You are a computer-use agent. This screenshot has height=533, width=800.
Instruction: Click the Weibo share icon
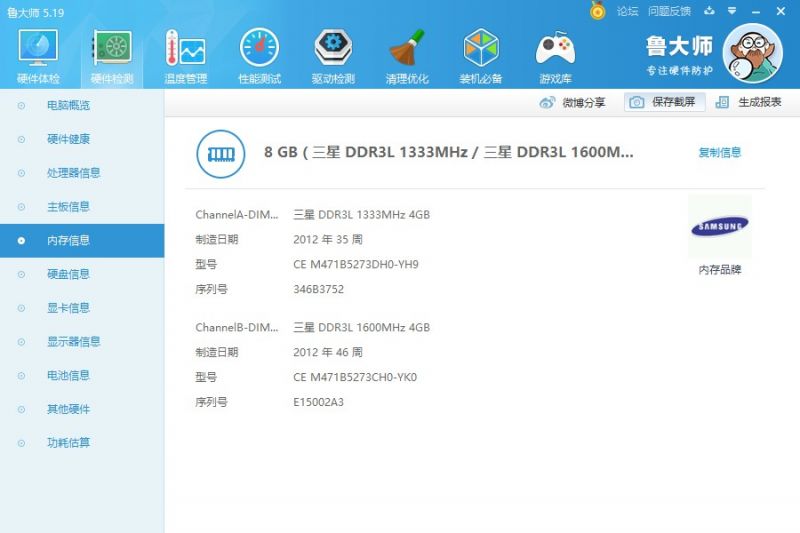click(x=547, y=103)
